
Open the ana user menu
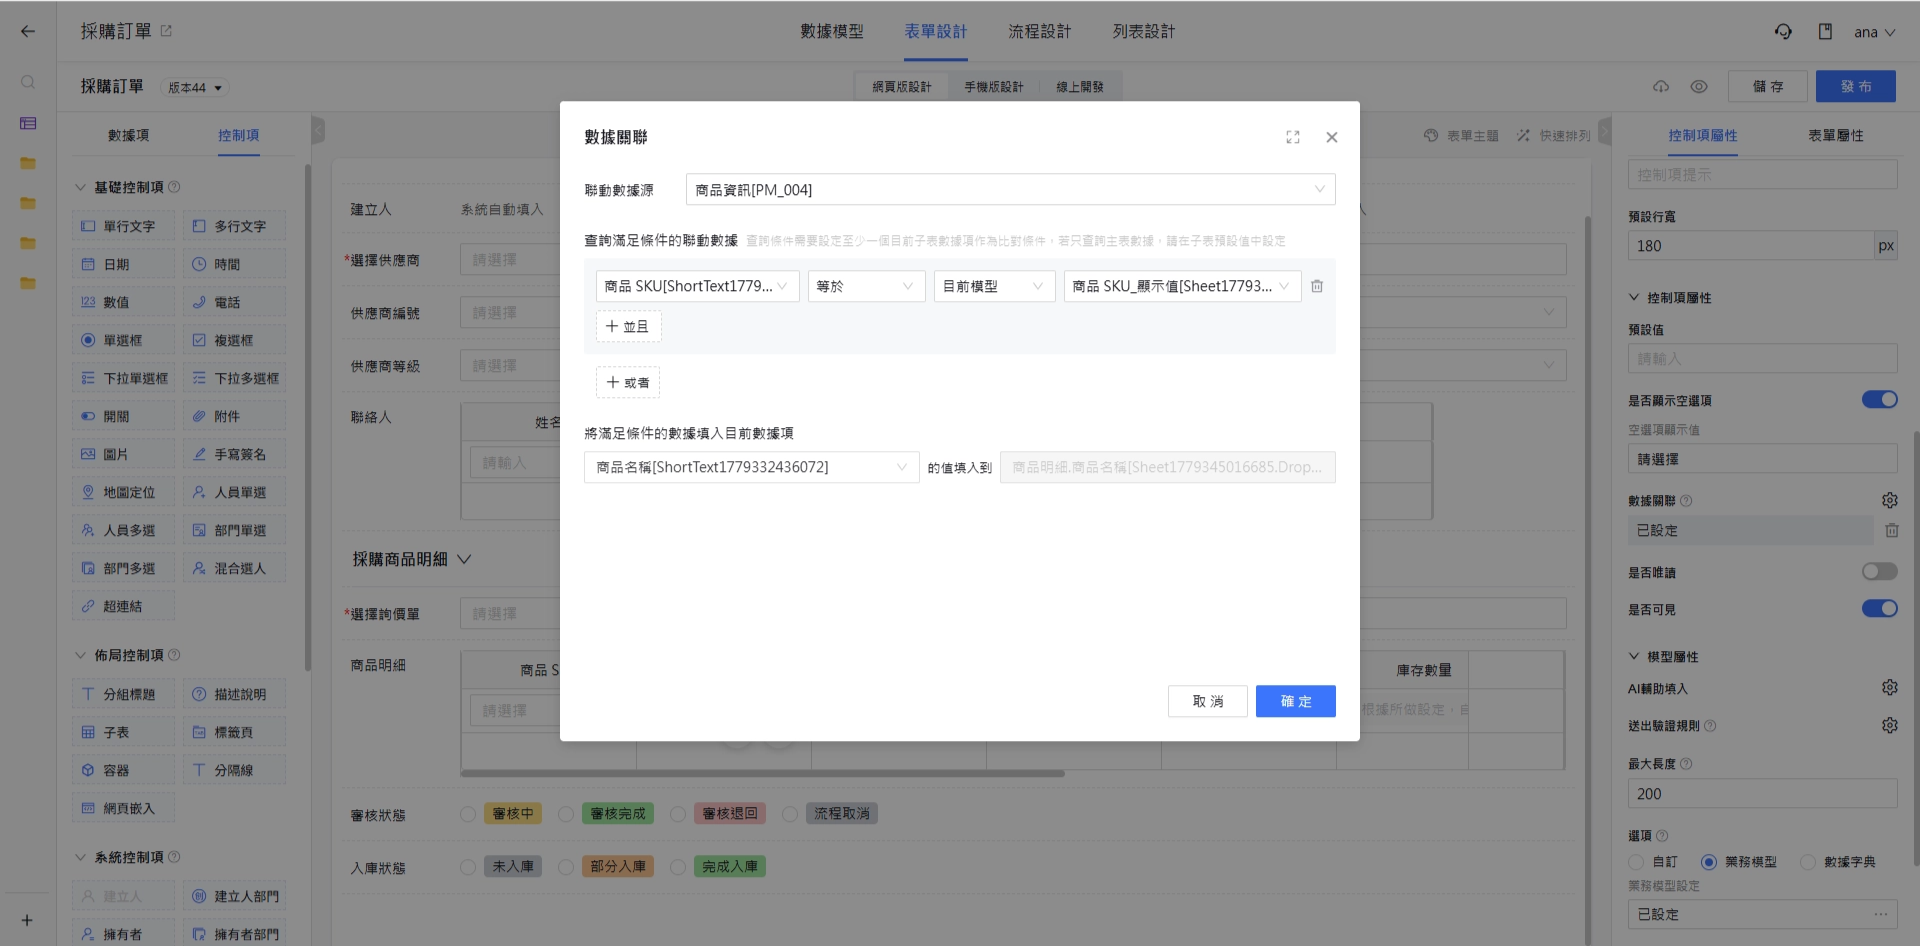tap(1874, 32)
